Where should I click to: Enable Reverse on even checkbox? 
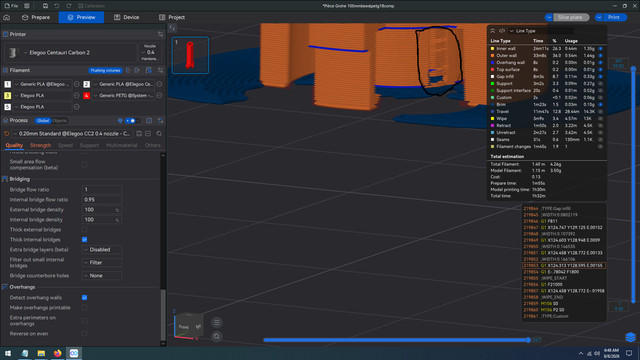(84, 333)
